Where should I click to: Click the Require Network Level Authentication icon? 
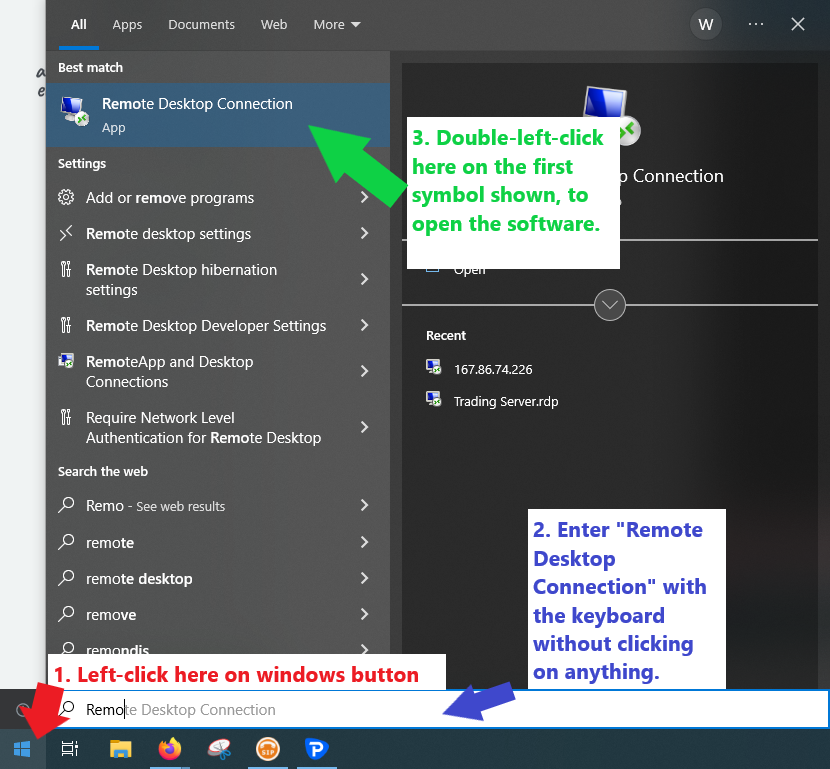[66, 417]
